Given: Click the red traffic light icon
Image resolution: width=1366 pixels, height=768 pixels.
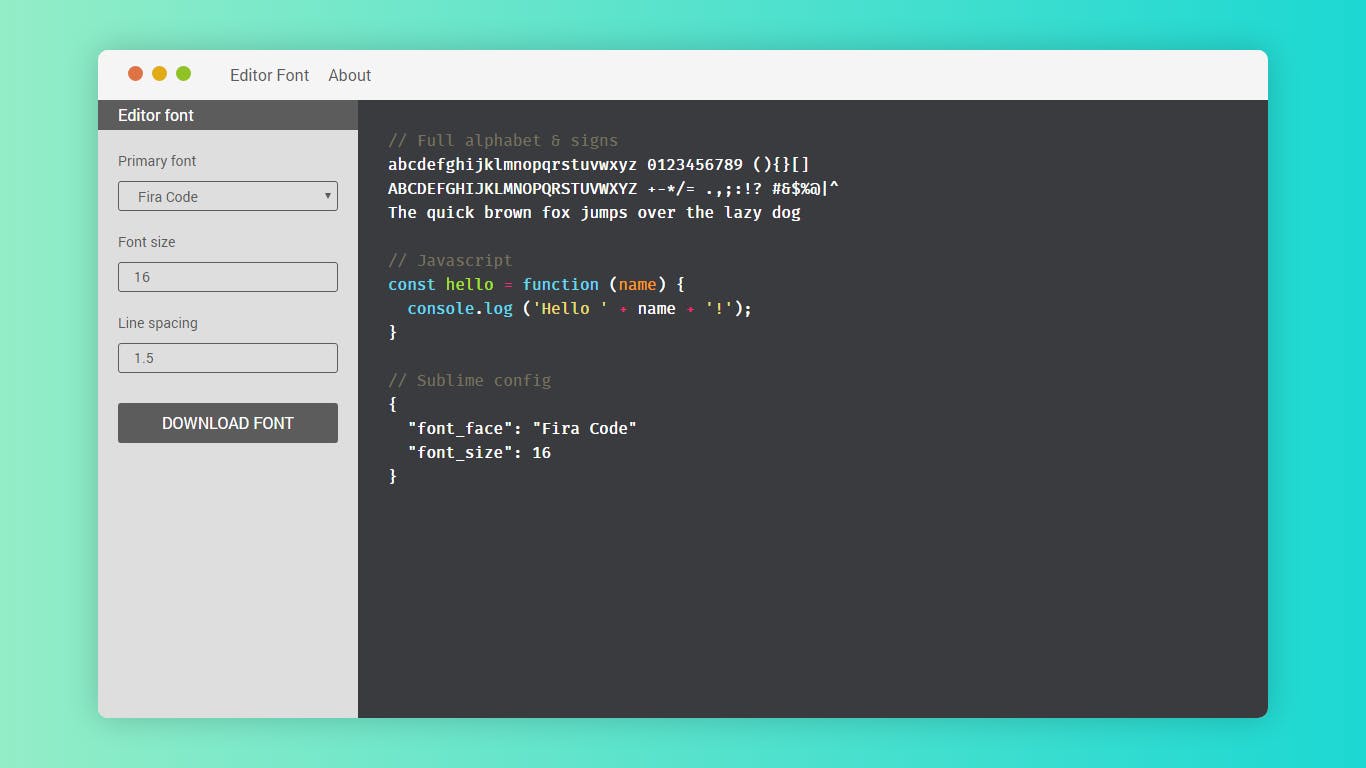Looking at the screenshot, I should click(135, 73).
